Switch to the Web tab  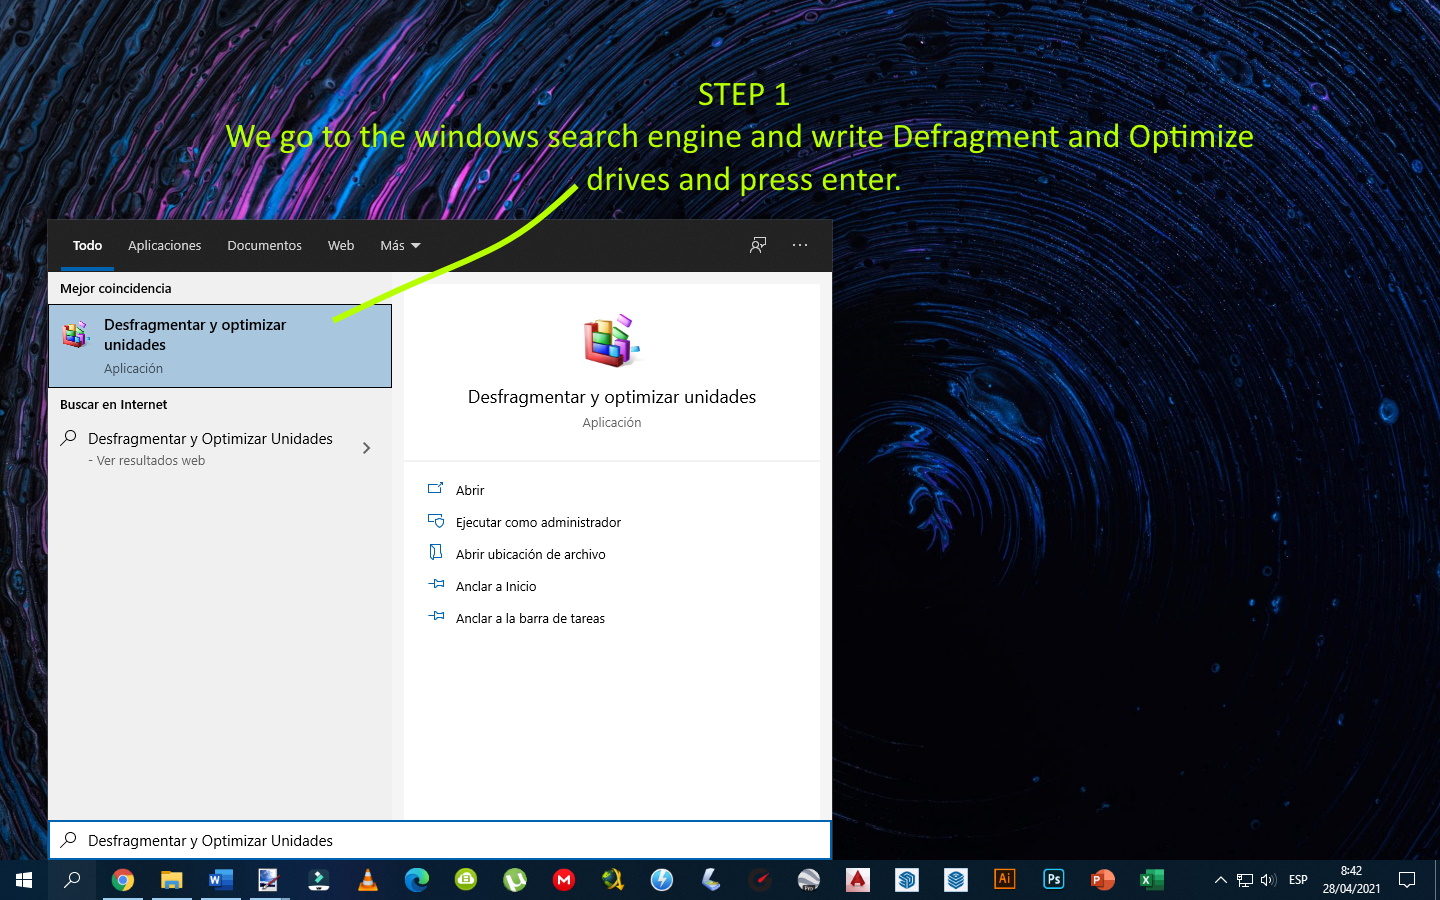pos(341,245)
